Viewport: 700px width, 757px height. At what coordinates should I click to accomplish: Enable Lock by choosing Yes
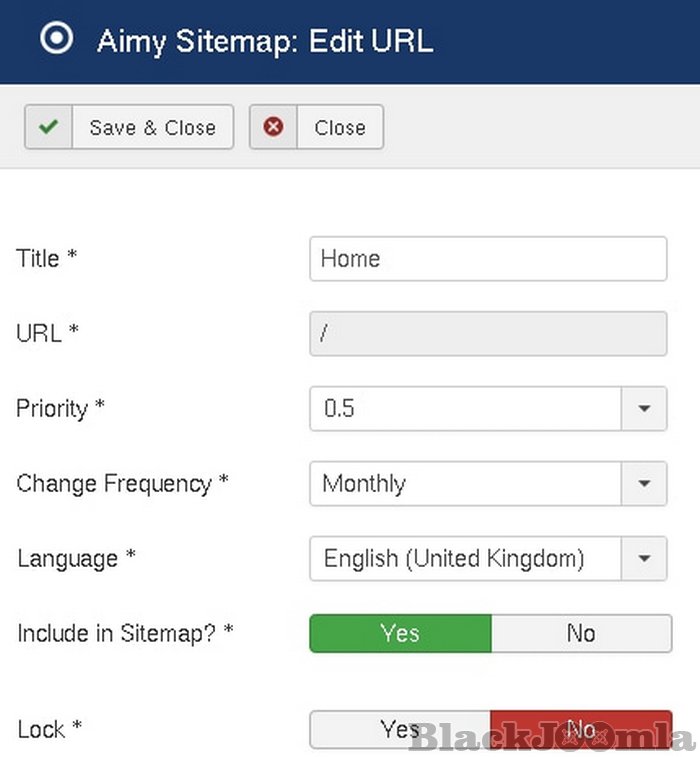coord(400,730)
